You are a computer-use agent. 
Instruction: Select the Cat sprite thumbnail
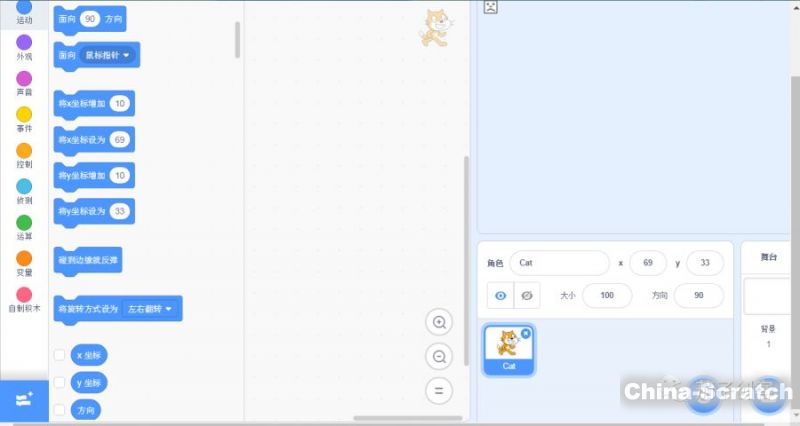click(x=509, y=348)
